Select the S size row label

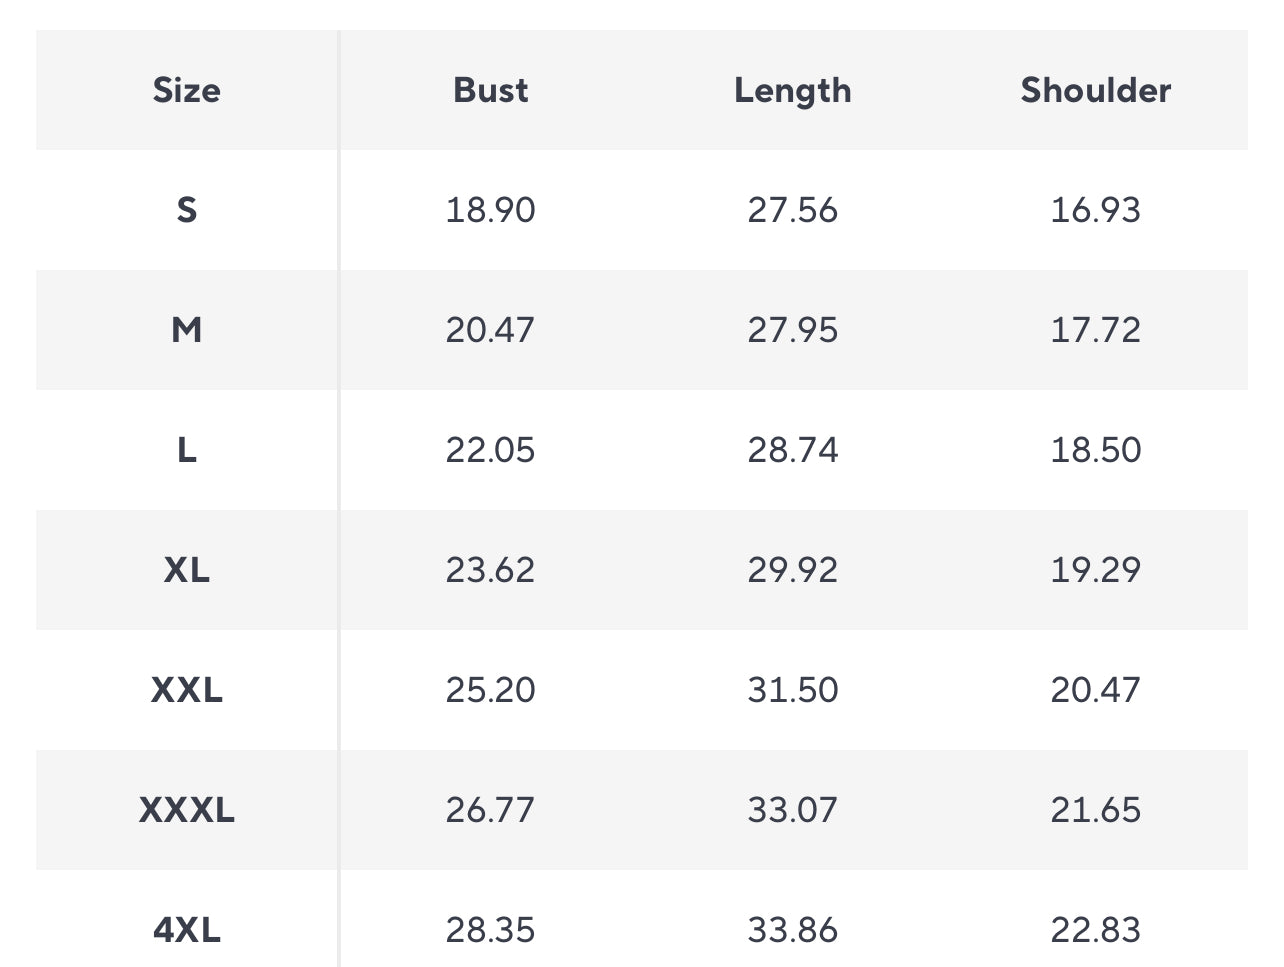(x=187, y=210)
